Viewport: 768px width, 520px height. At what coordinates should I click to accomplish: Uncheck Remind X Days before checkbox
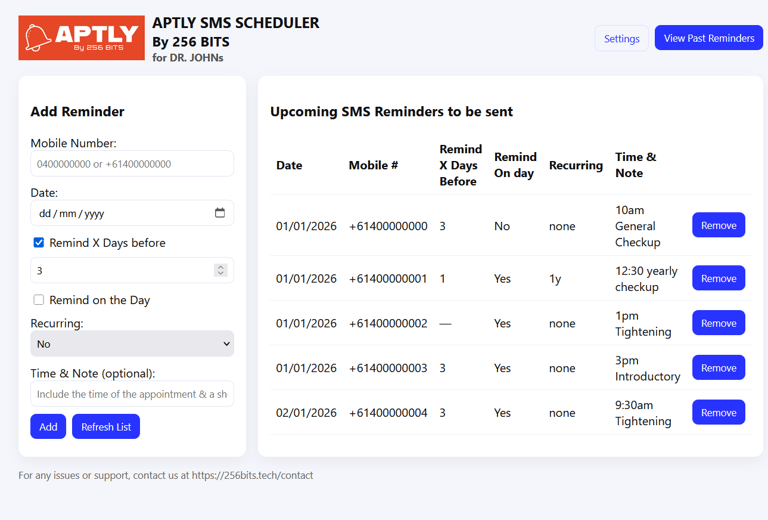pos(39,243)
